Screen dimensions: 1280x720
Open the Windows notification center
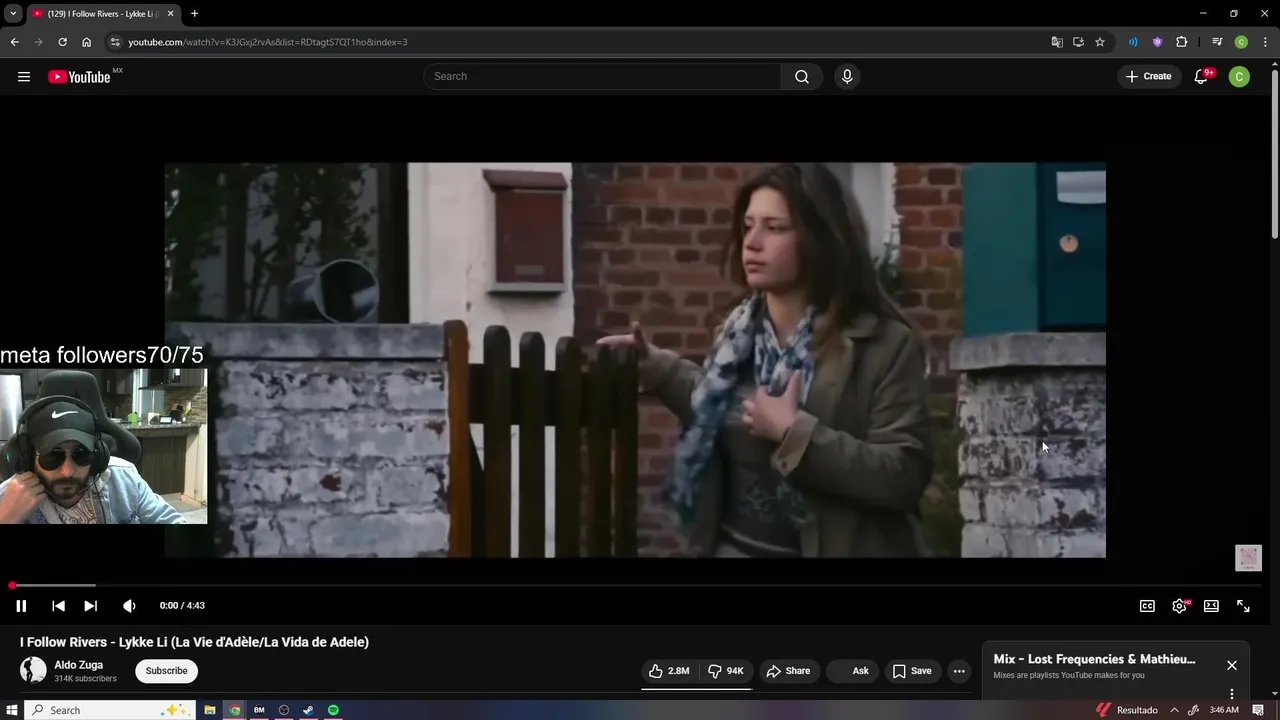(1258, 710)
